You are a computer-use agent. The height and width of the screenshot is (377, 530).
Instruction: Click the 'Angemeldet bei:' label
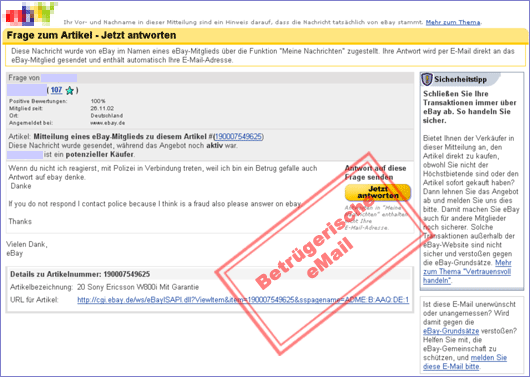point(31,123)
